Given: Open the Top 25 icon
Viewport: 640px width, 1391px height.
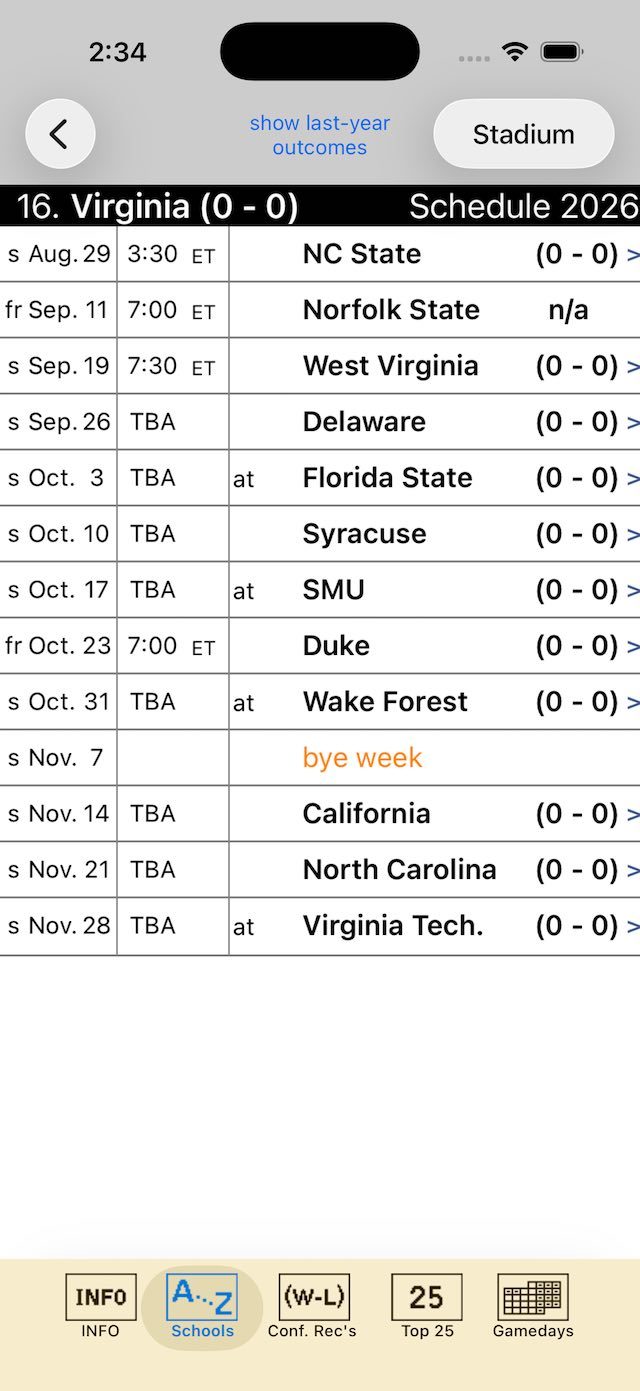Looking at the screenshot, I should pyautogui.click(x=427, y=1297).
